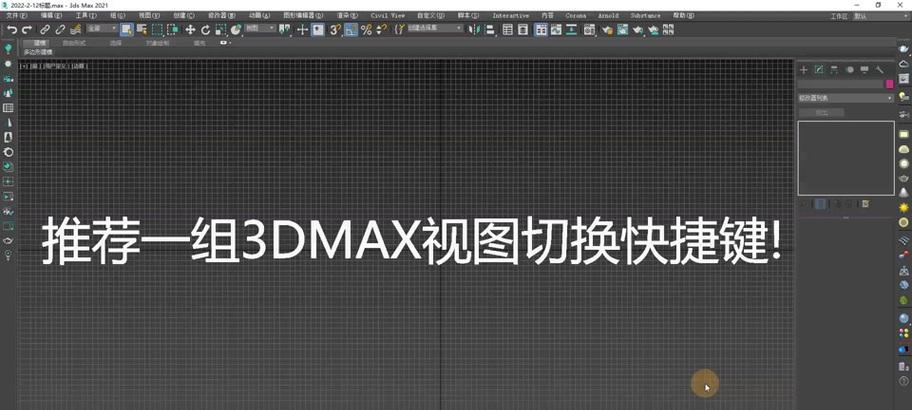Click the Undo arrow icon
The width and height of the screenshot is (912, 410).
tap(12, 29)
